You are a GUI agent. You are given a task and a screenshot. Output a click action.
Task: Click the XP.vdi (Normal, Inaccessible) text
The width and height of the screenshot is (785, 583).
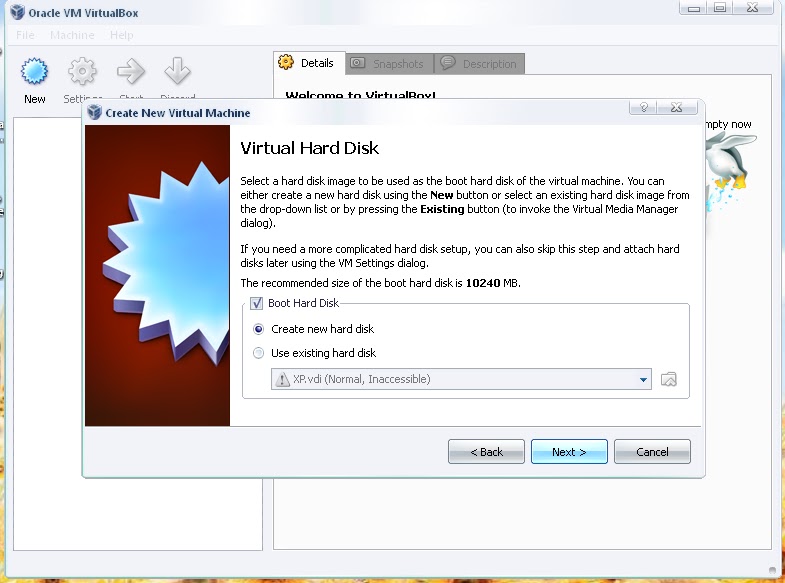tap(361, 379)
